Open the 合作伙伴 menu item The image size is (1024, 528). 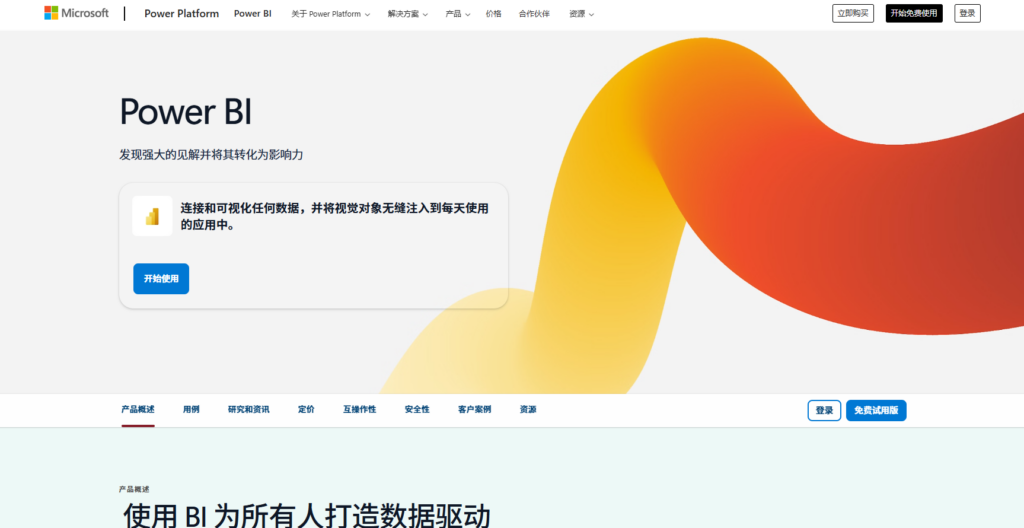535,14
